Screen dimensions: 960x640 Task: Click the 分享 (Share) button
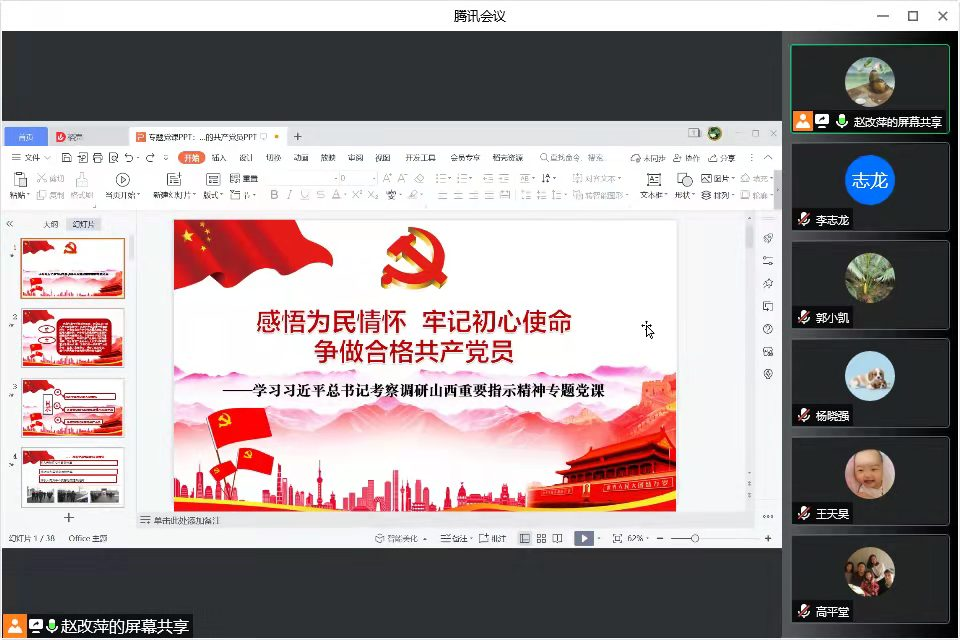pos(723,158)
